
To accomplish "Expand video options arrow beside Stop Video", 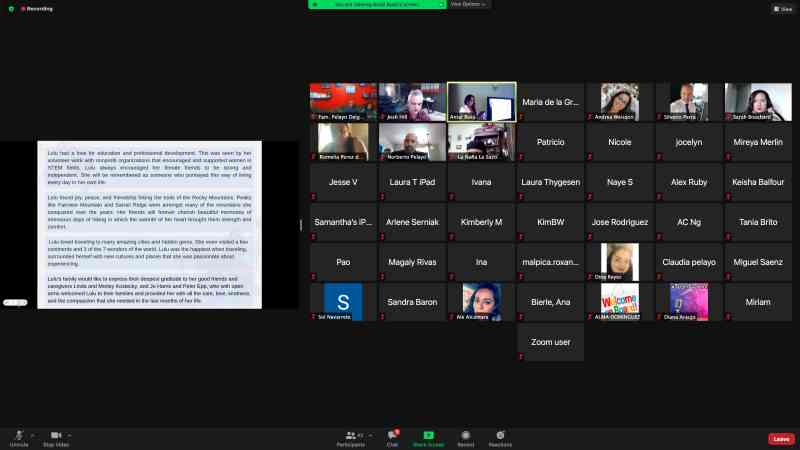I will point(73,435).
